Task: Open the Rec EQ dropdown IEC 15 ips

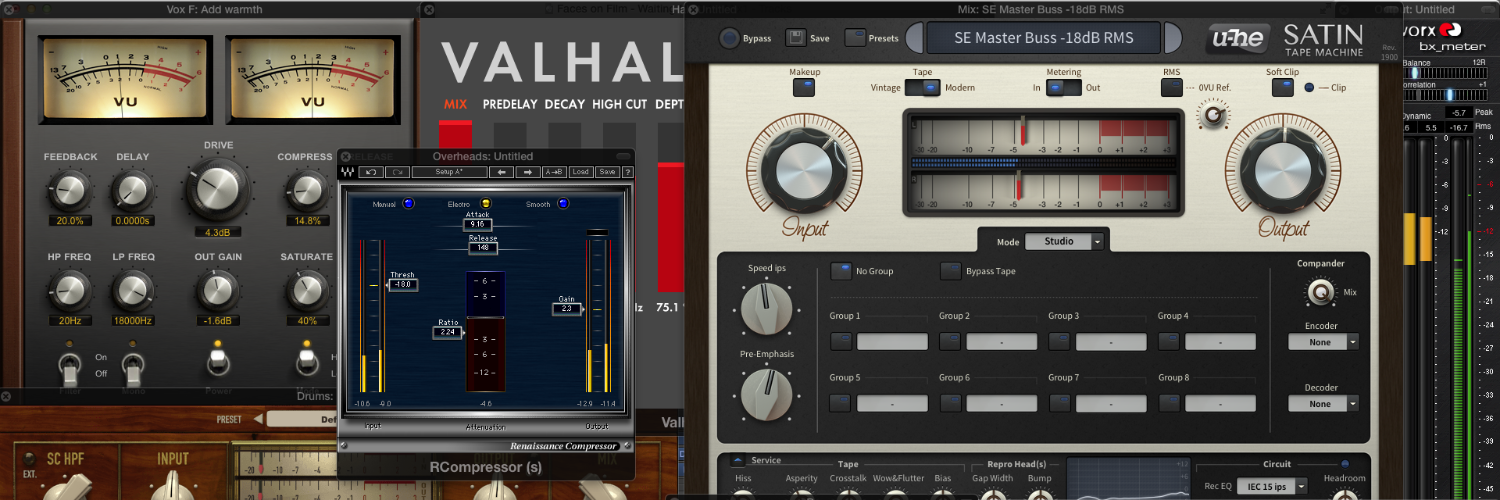Action: pyautogui.click(x=1274, y=487)
